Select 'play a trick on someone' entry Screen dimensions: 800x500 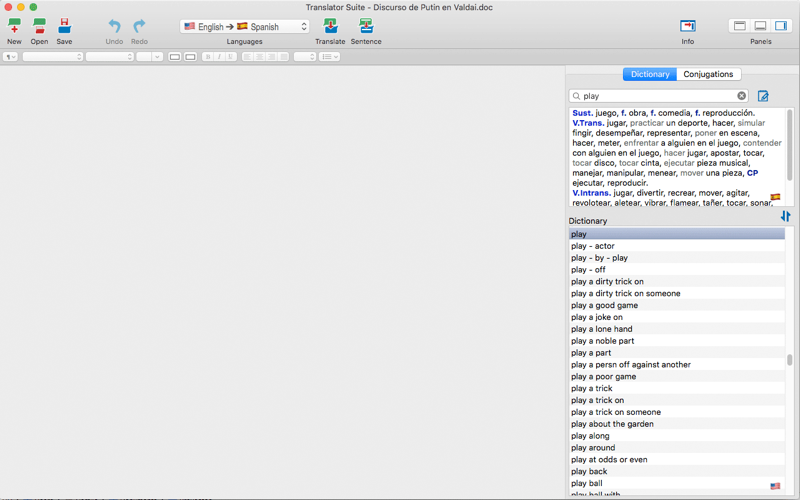click(677, 412)
